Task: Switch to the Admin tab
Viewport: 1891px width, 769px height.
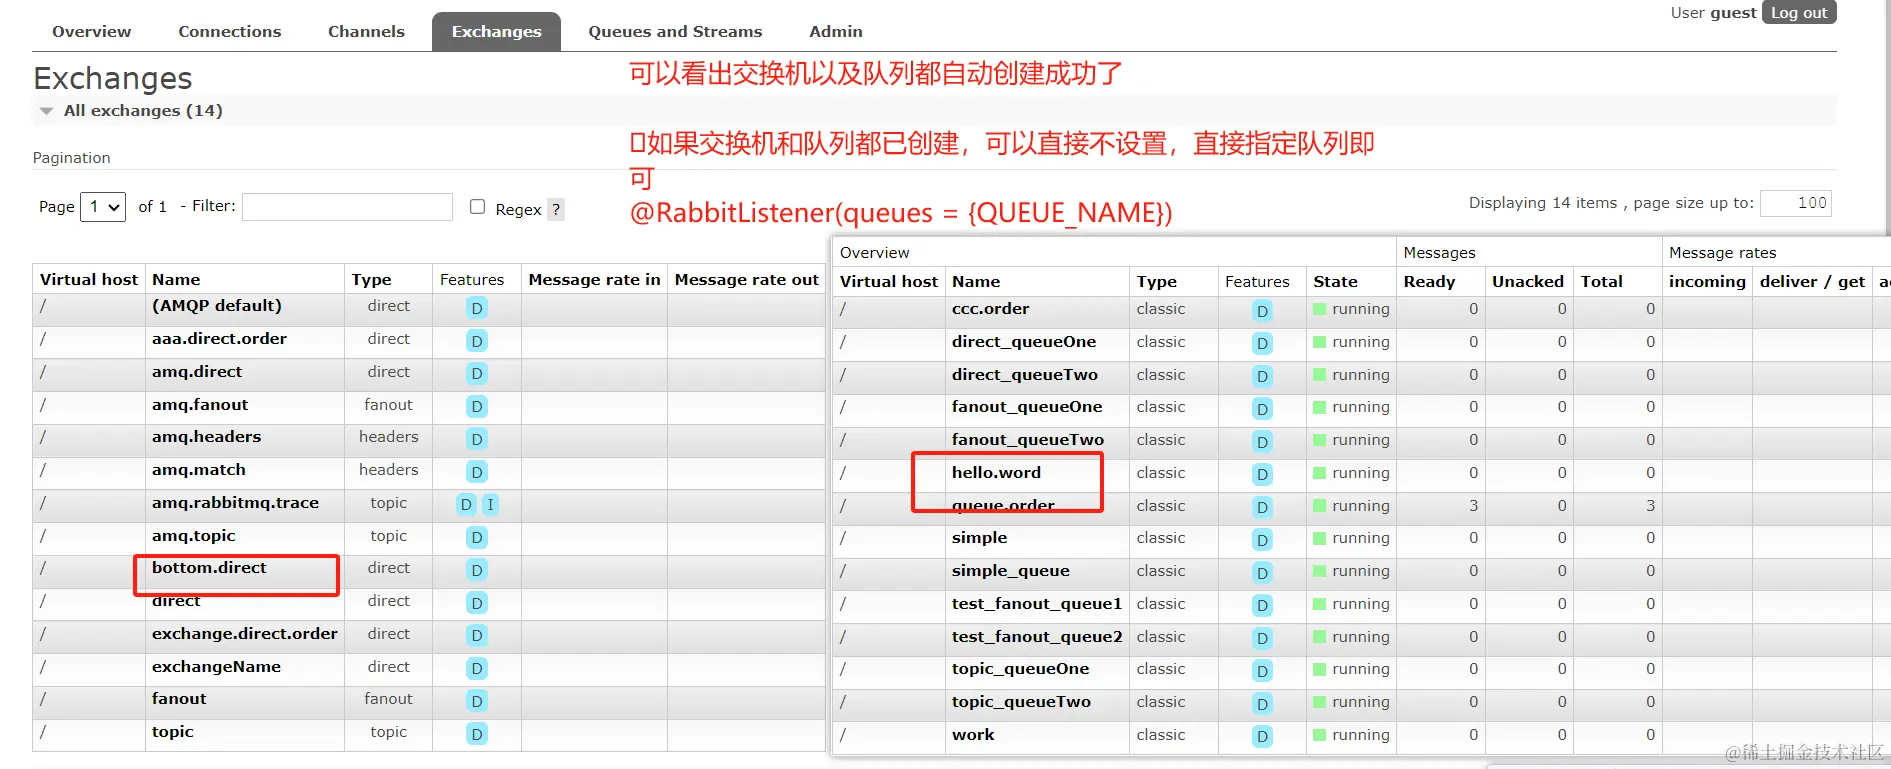Action: coord(836,31)
